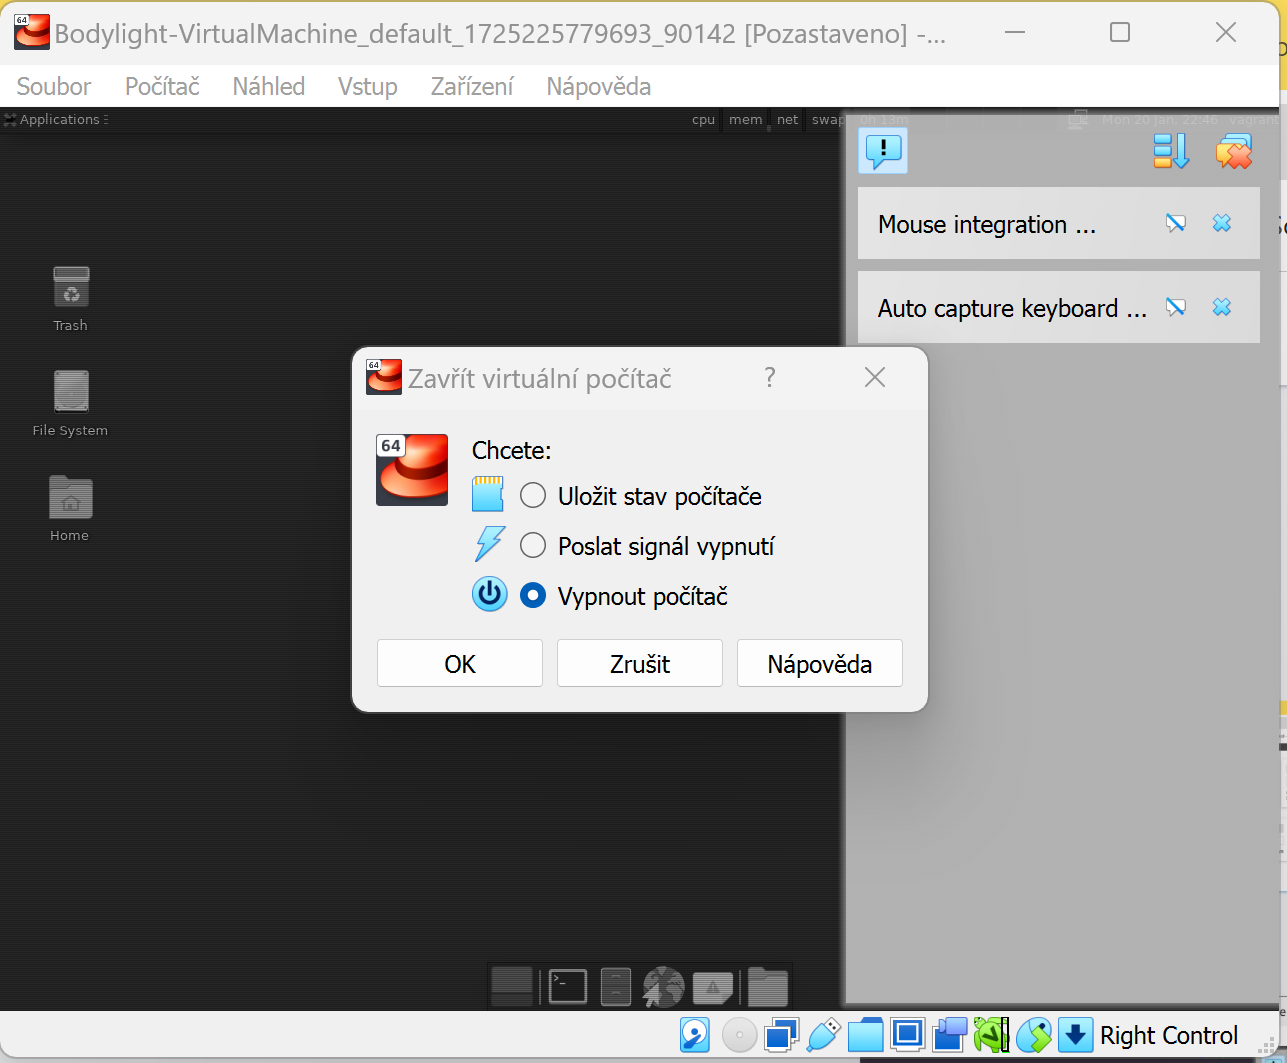Select the 'Uložit stav počítače' radio option
This screenshot has height=1063, width=1287.
coord(533,496)
